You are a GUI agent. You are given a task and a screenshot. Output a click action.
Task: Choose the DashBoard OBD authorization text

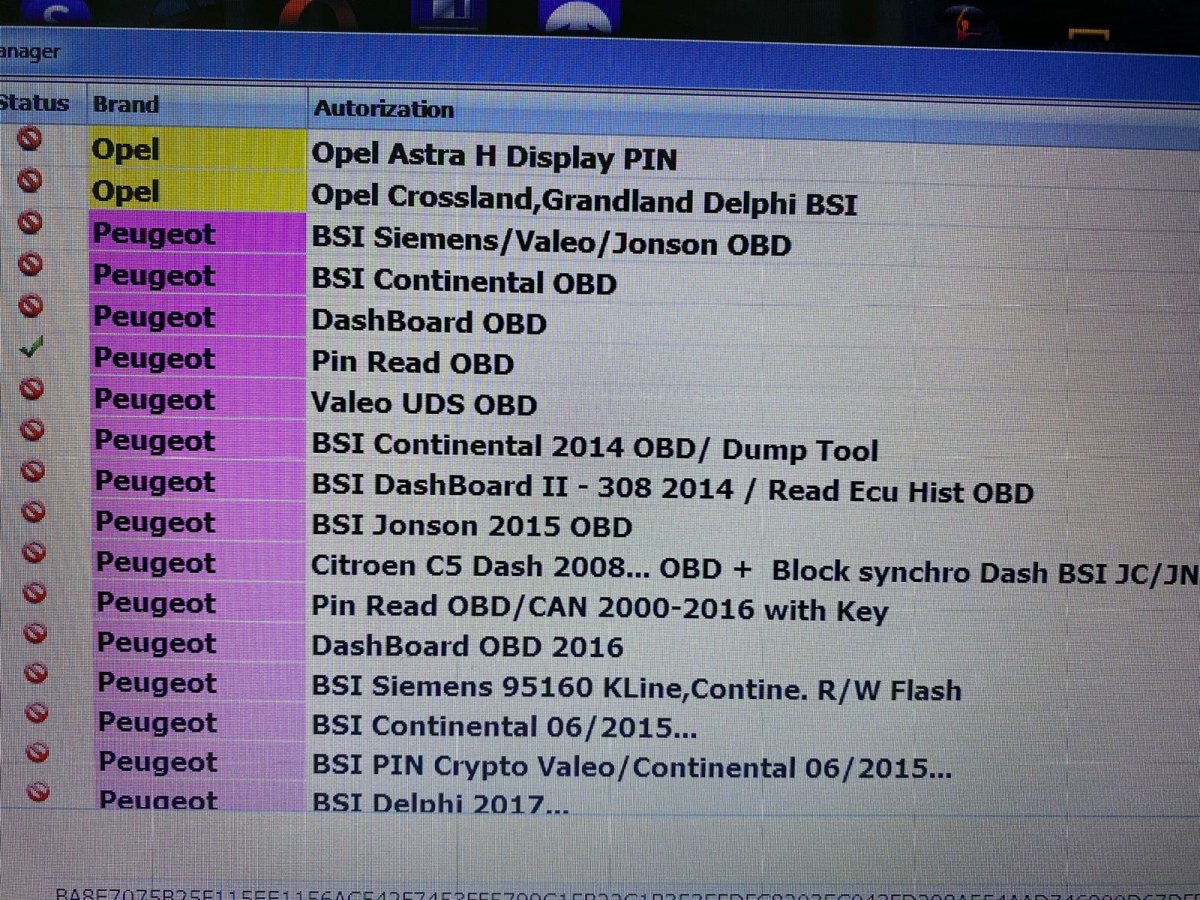click(x=429, y=322)
